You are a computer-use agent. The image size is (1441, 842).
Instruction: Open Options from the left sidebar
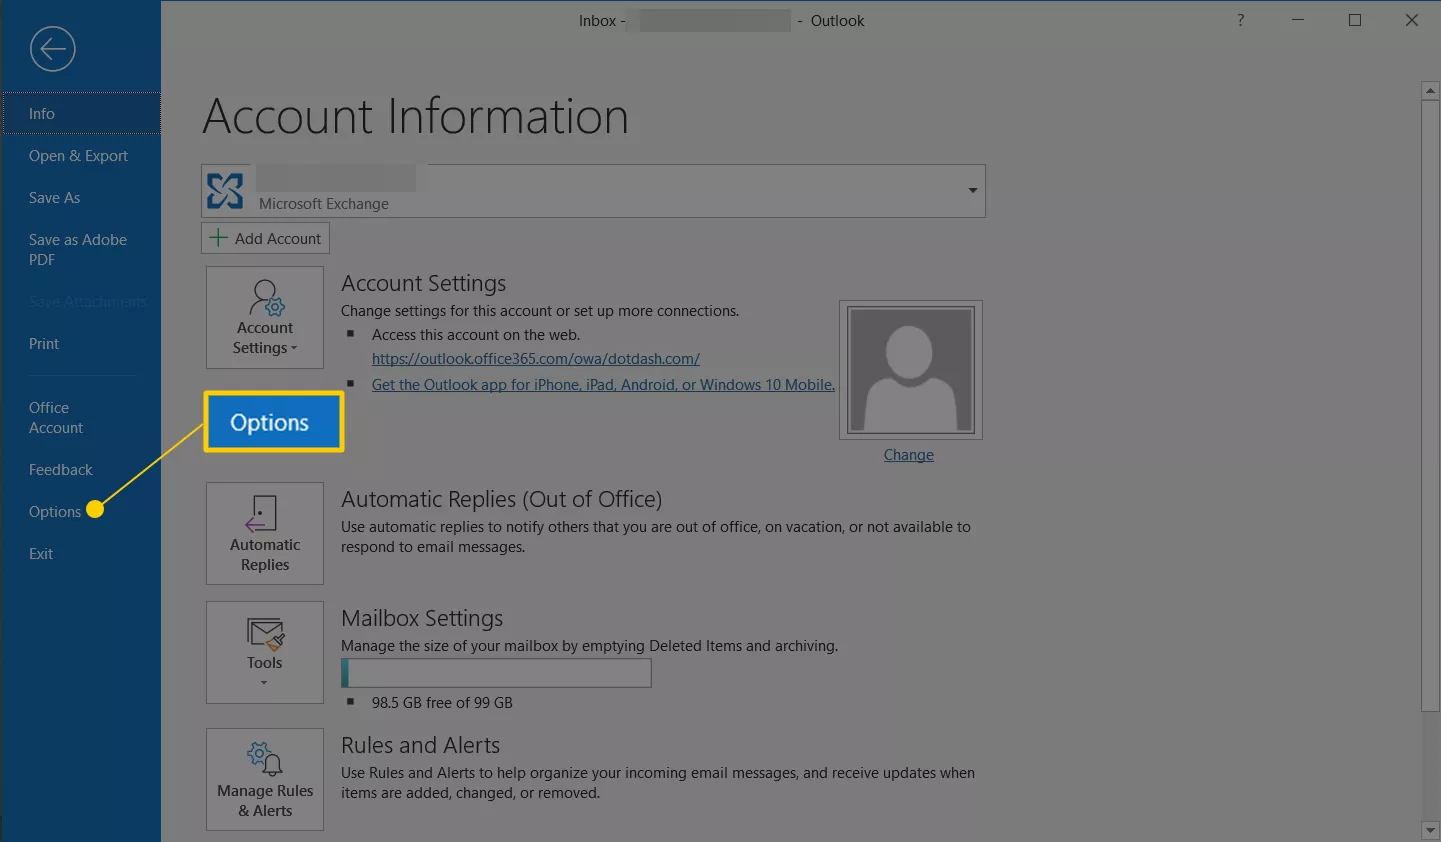tap(55, 511)
